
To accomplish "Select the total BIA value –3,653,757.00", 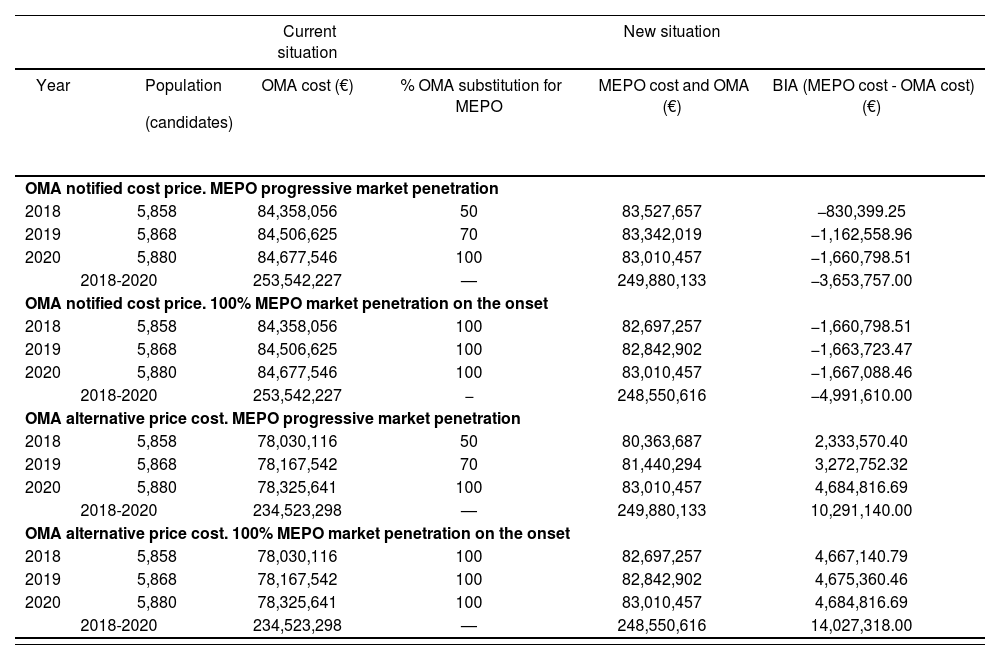I will click(862, 280).
